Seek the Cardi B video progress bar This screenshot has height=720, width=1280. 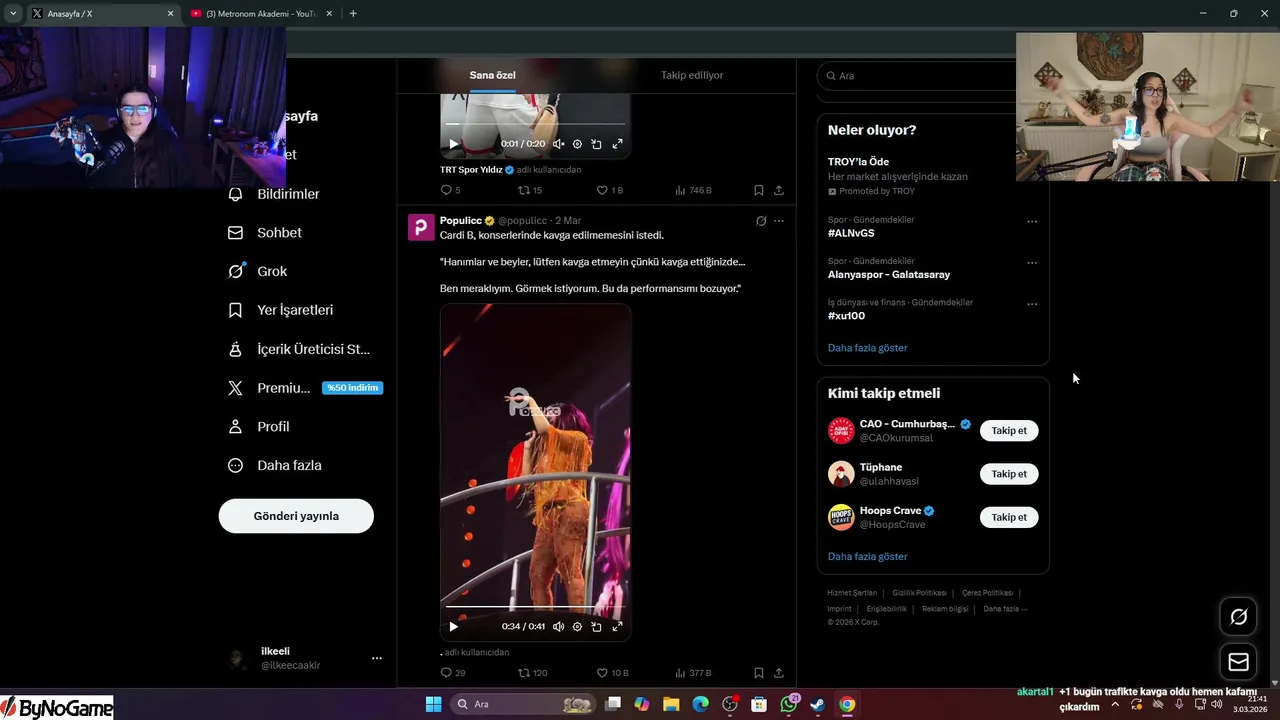pyautogui.click(x=535, y=607)
